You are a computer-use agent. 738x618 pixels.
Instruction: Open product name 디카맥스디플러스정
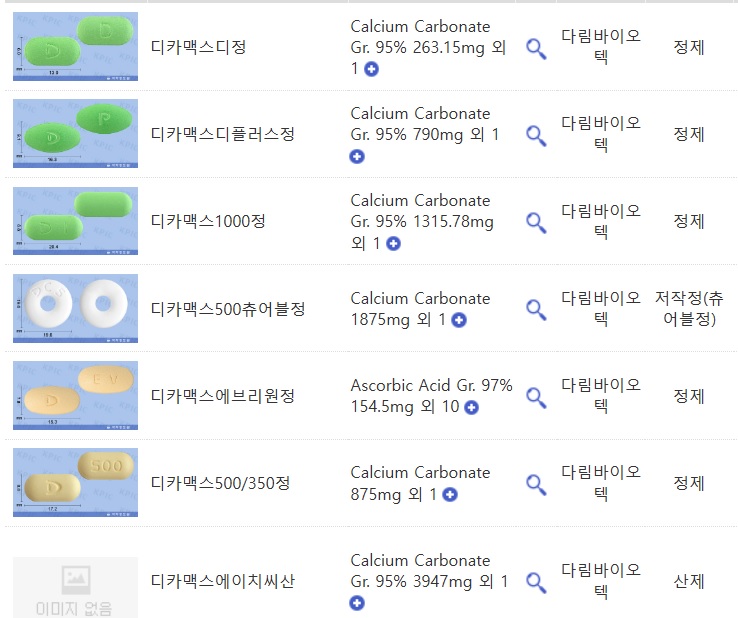click(x=223, y=134)
